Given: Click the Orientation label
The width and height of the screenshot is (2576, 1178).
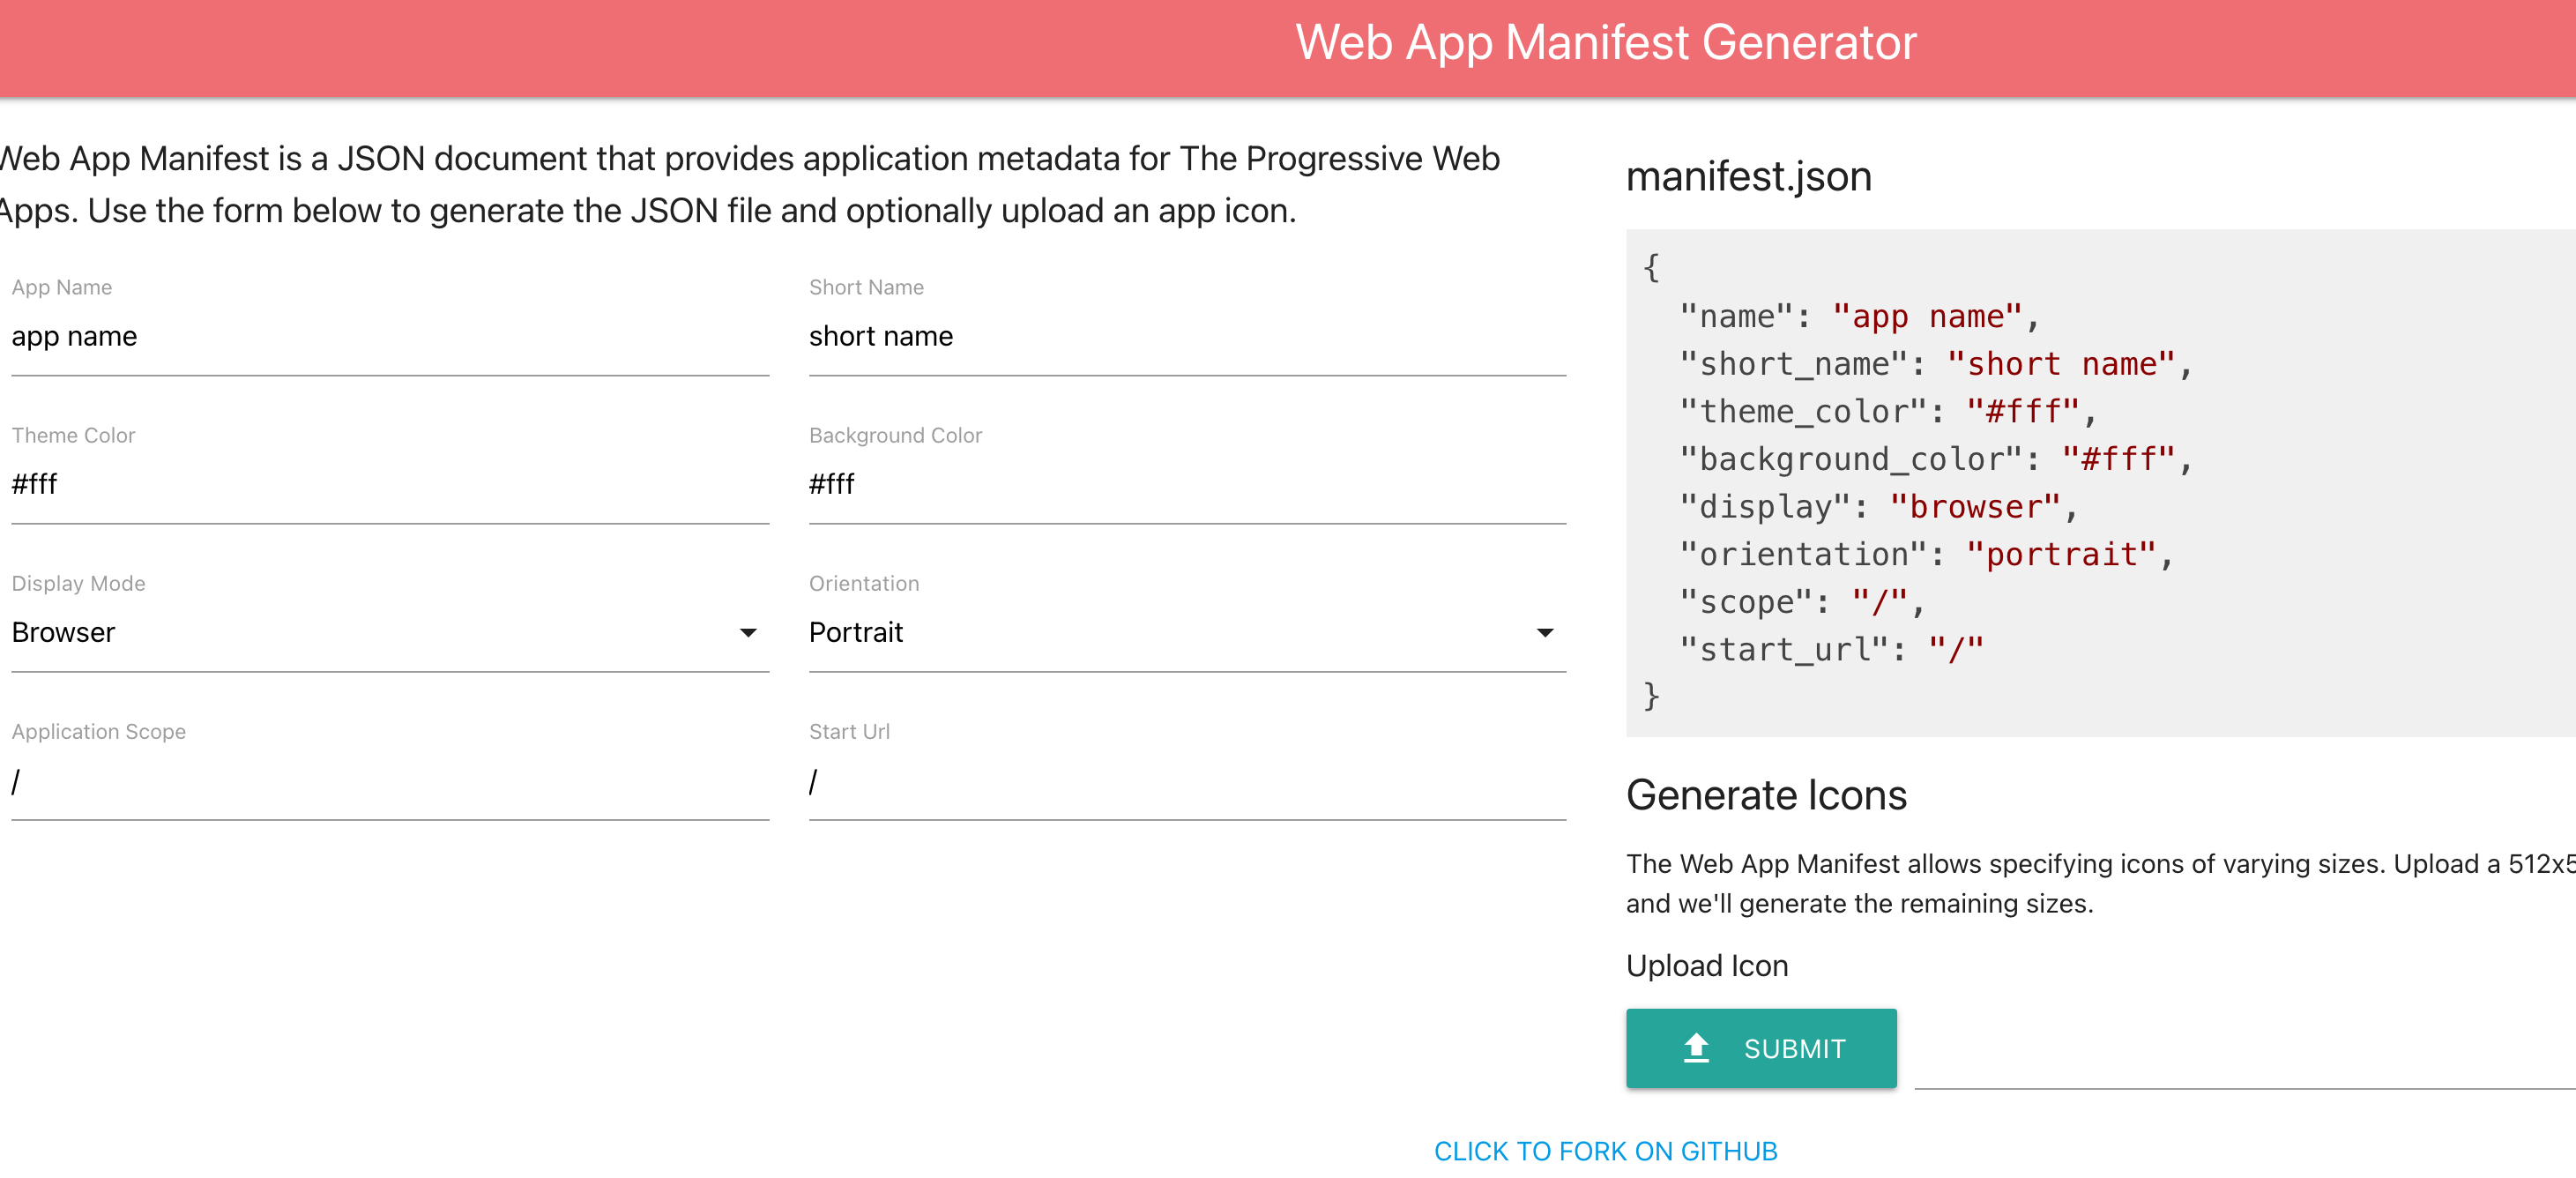Looking at the screenshot, I should click(864, 584).
